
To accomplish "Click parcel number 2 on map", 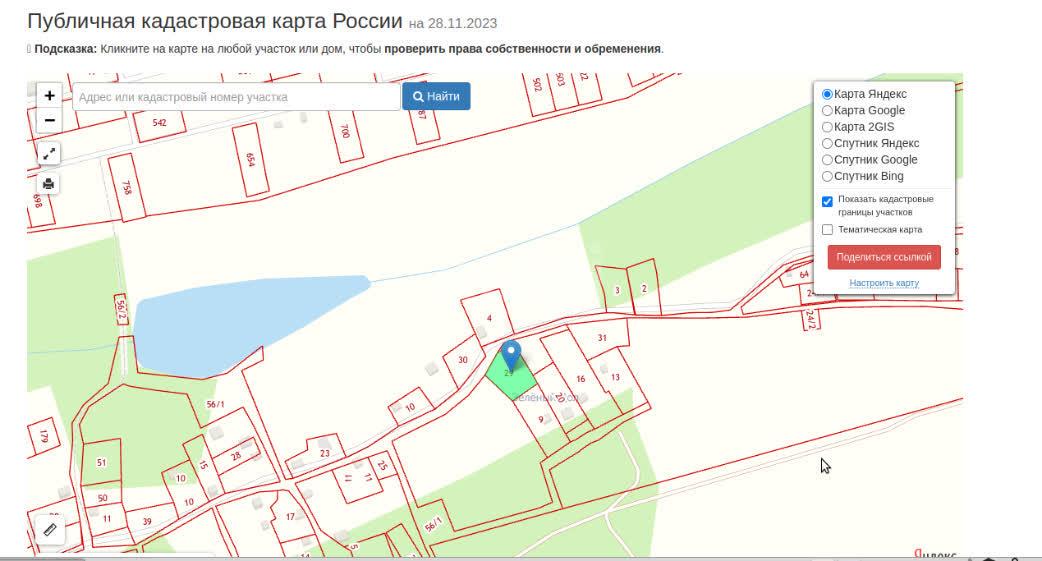I will [x=643, y=288].
